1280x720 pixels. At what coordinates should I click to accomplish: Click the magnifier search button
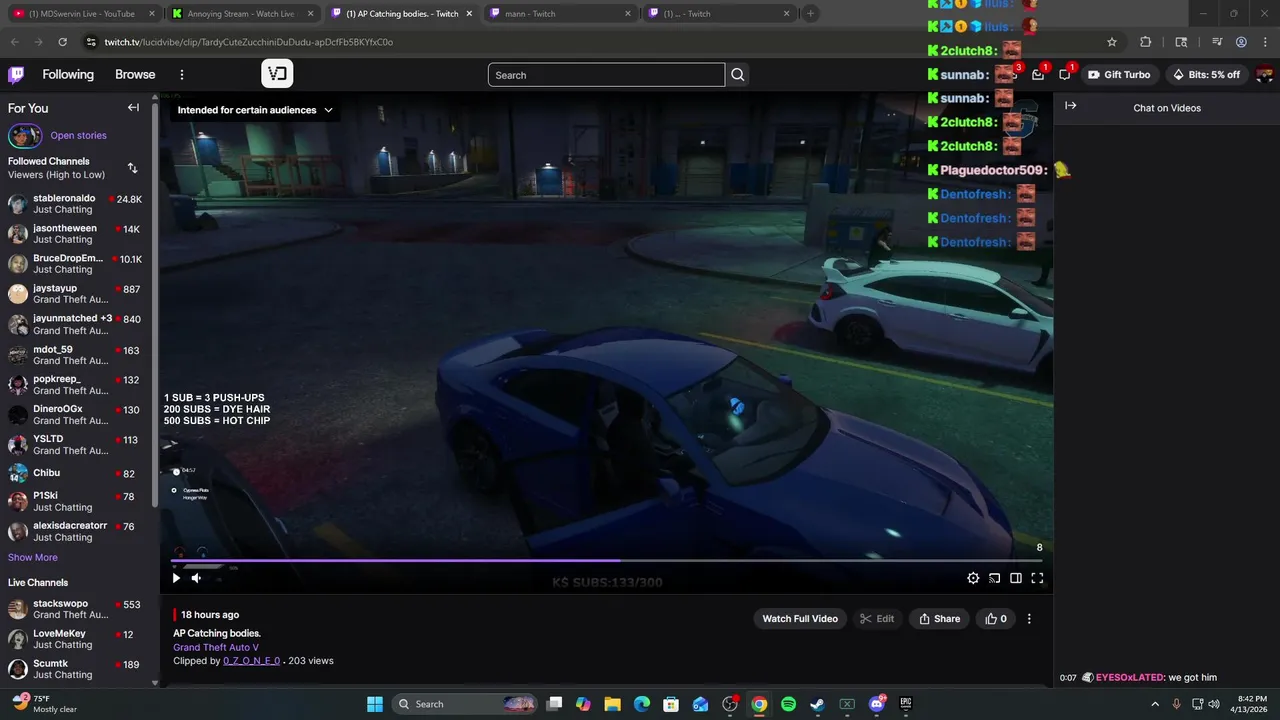point(738,75)
